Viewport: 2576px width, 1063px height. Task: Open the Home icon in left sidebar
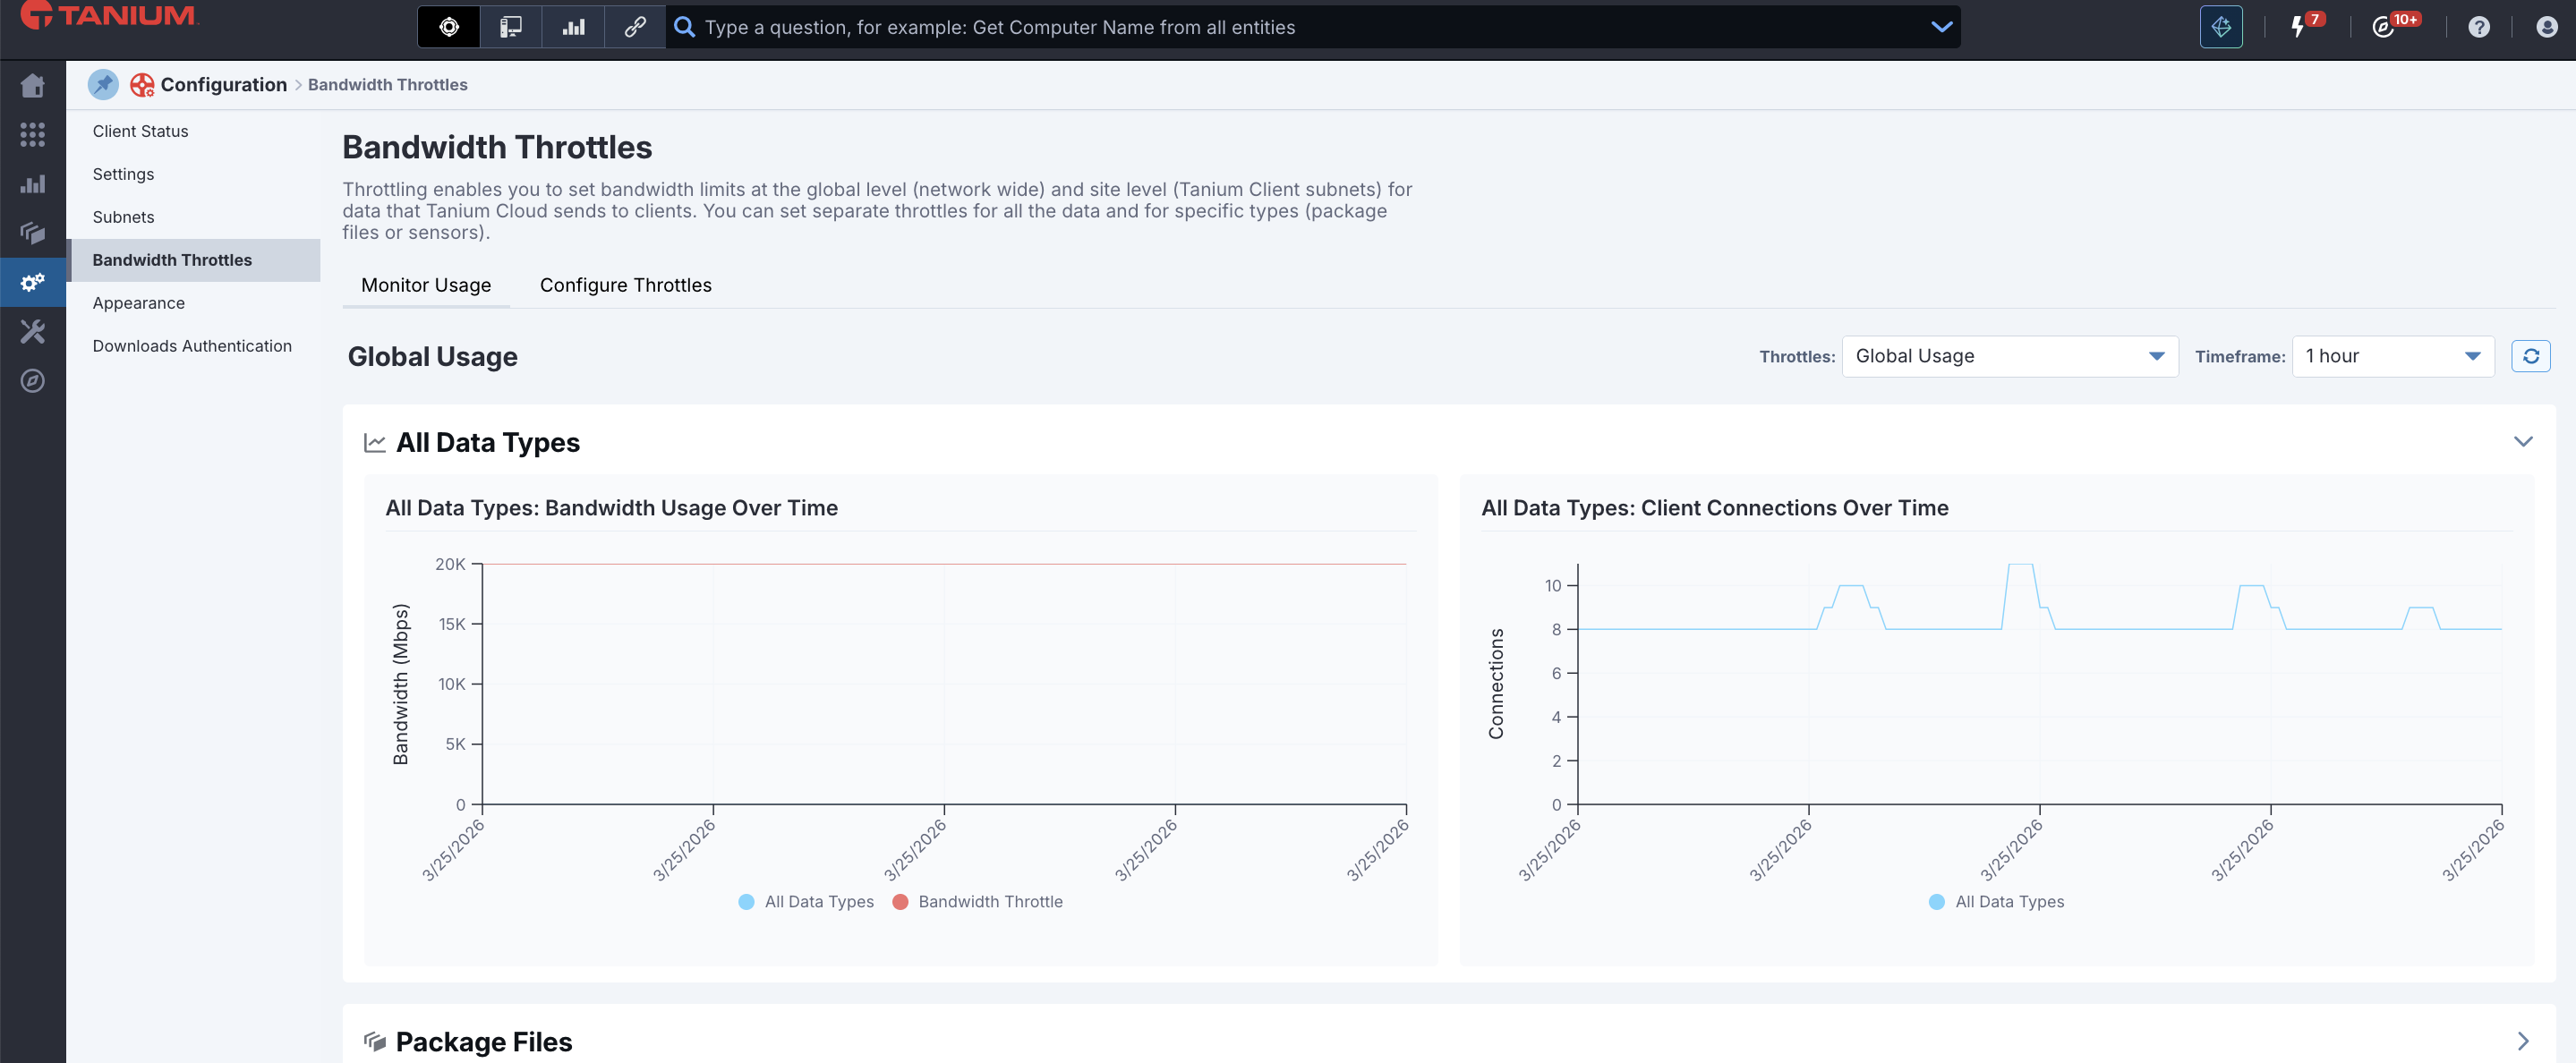pos(32,86)
